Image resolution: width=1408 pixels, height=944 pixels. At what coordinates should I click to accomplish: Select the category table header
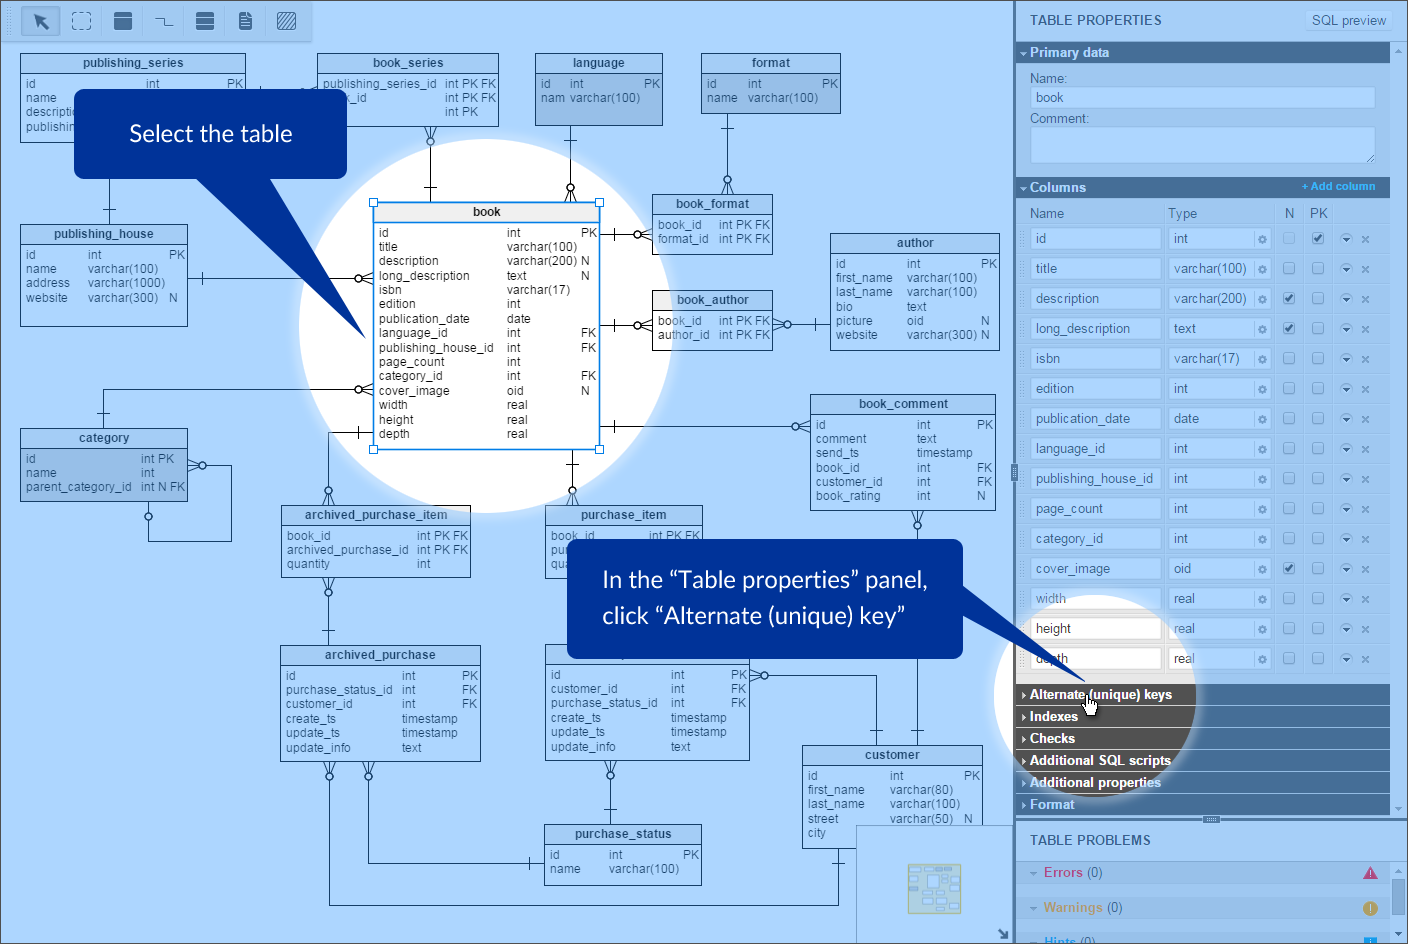(x=104, y=438)
